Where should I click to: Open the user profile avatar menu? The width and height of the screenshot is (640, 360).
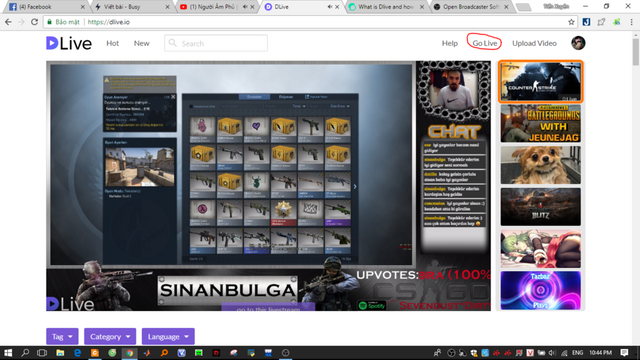(x=578, y=43)
